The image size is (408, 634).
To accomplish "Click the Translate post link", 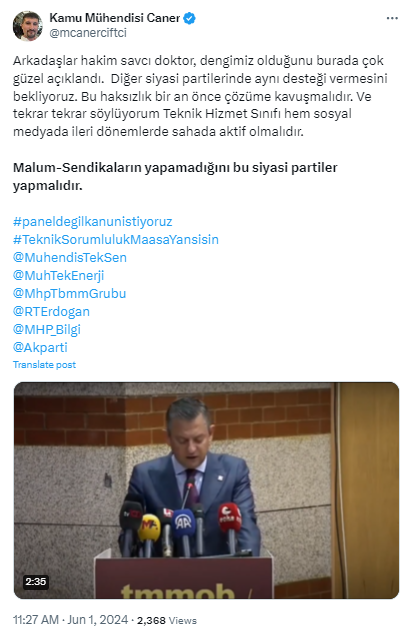I will pos(44,365).
